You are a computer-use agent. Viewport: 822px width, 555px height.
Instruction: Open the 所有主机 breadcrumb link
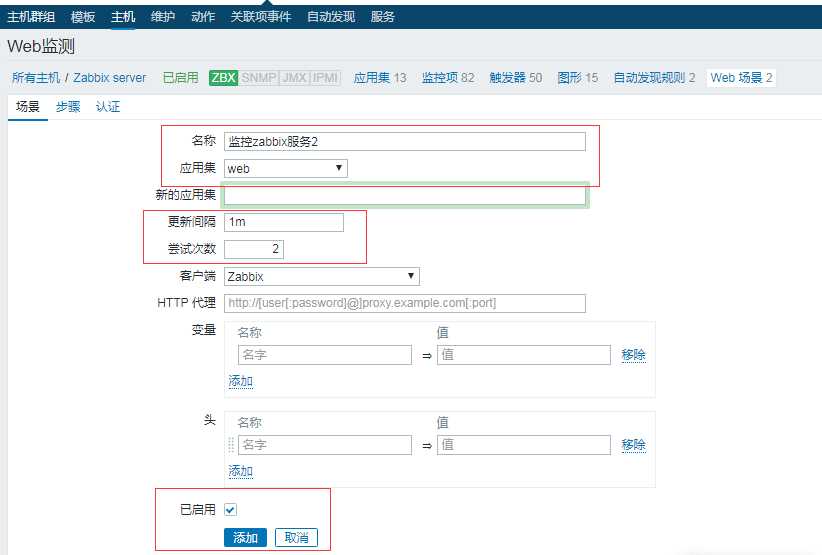[x=36, y=78]
